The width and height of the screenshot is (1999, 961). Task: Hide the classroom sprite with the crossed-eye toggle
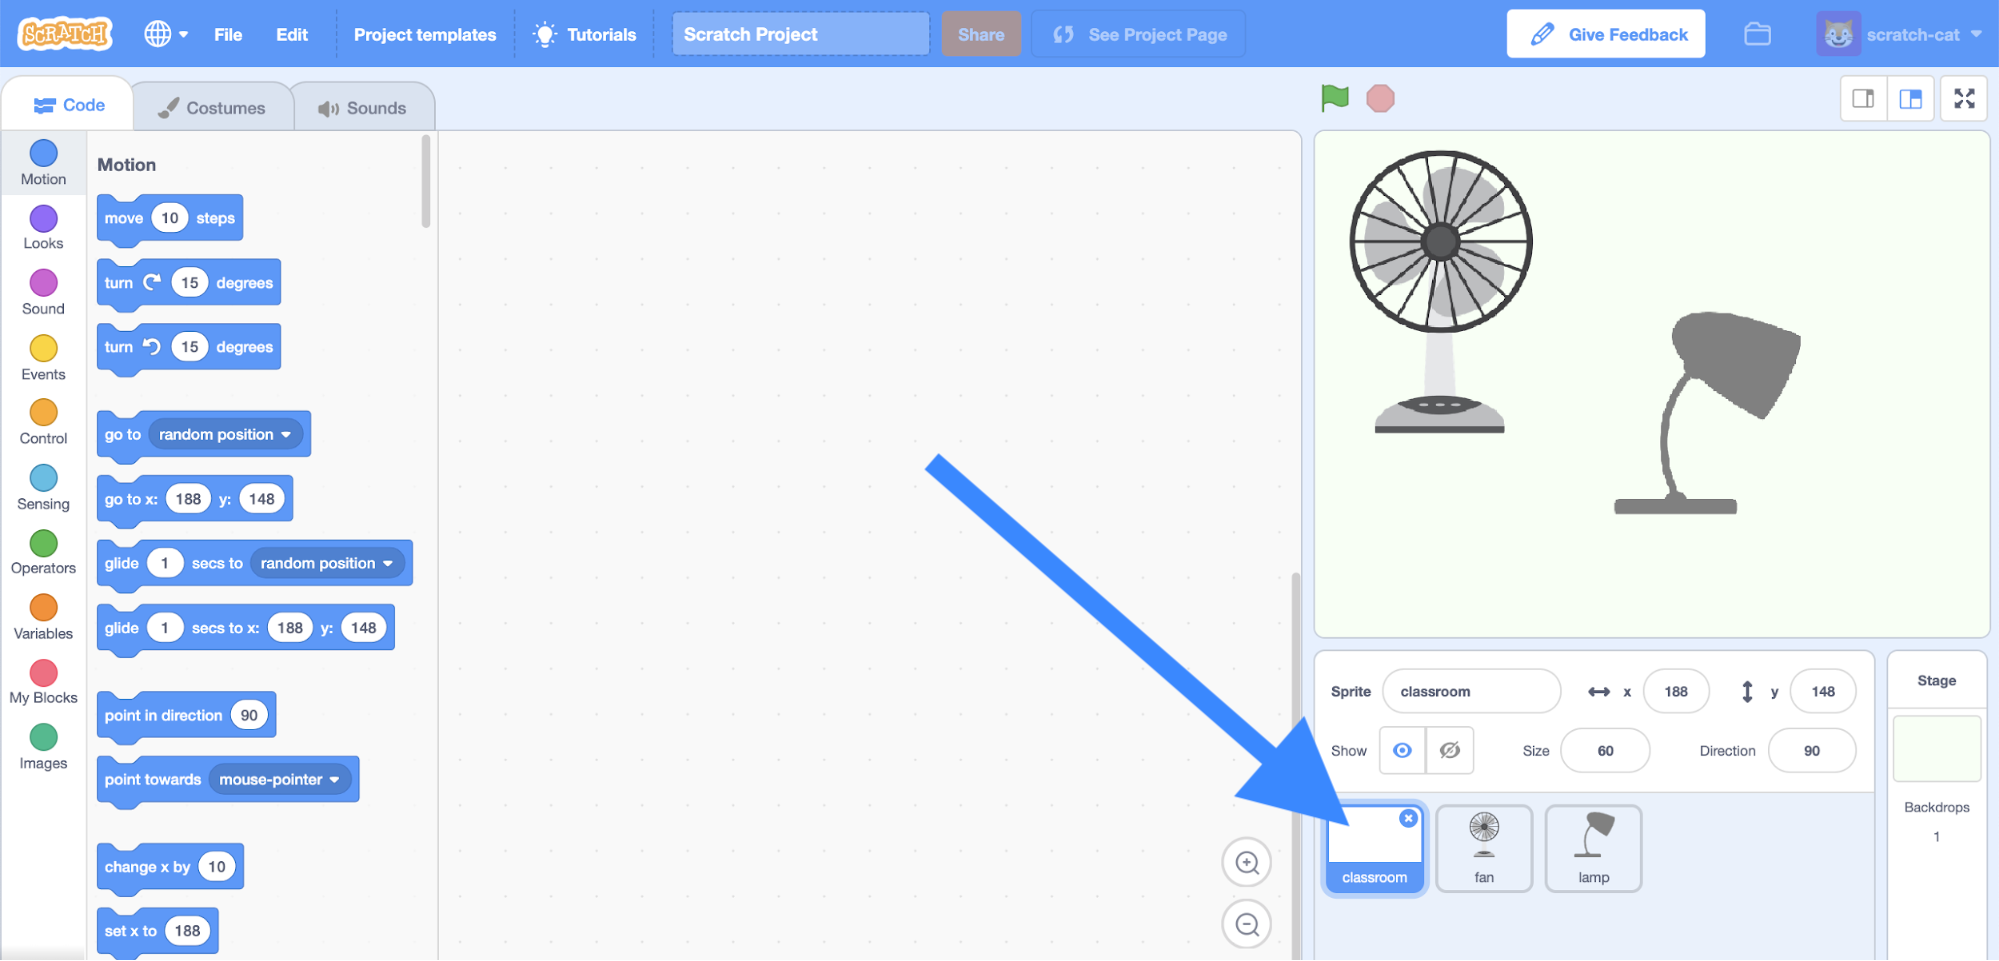(x=1449, y=750)
